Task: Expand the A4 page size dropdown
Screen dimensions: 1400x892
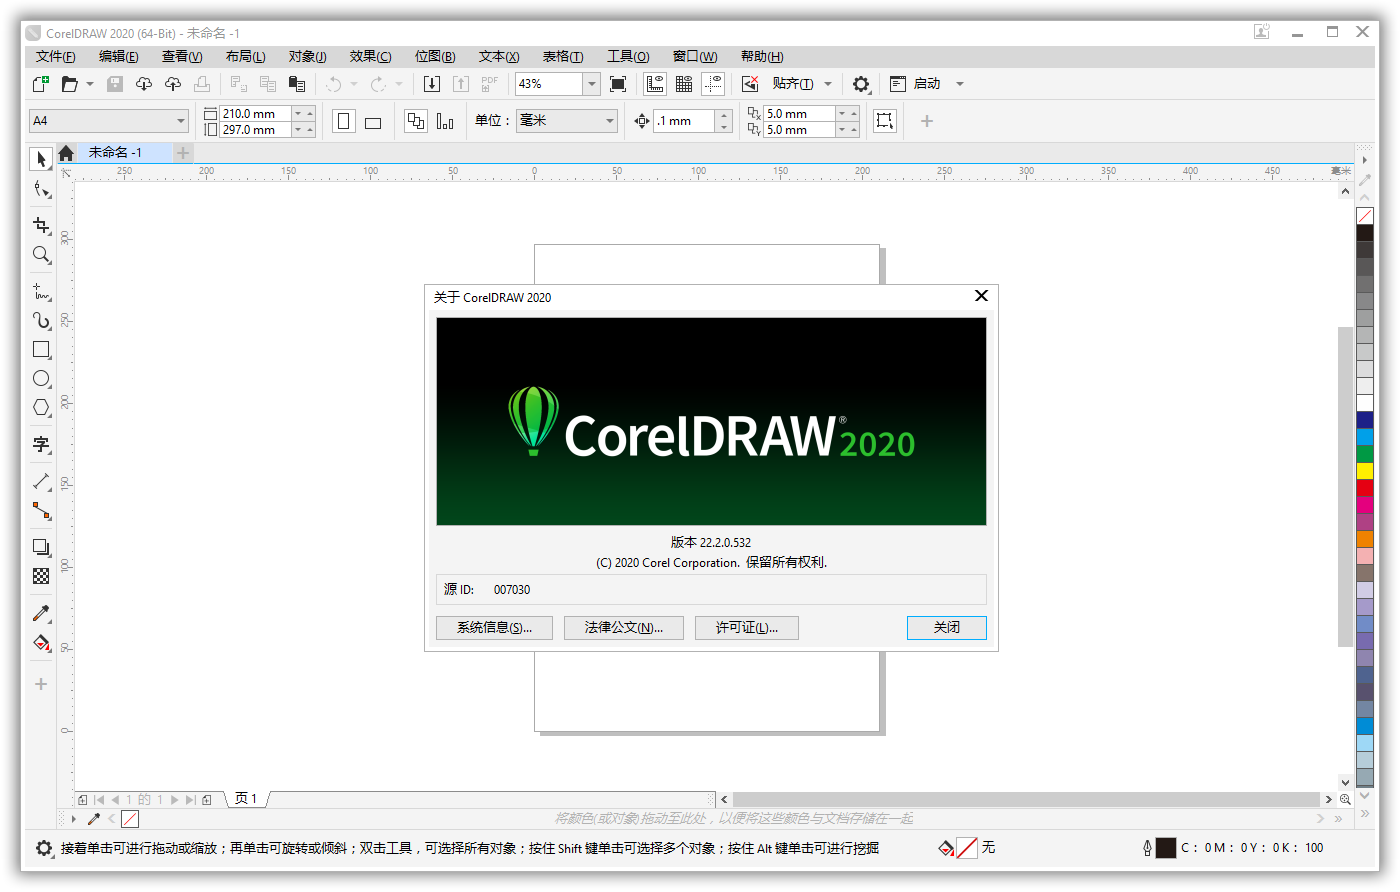Action: pos(181,121)
